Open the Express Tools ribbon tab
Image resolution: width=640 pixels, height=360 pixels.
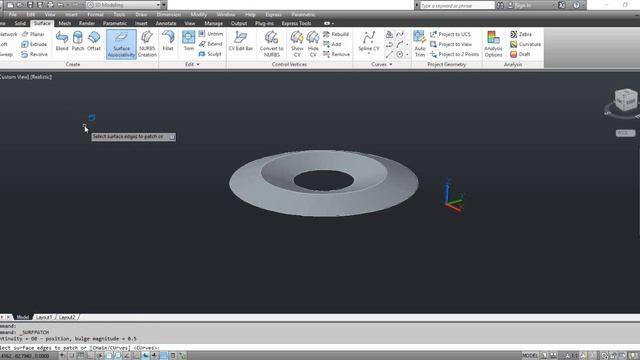click(x=296, y=23)
